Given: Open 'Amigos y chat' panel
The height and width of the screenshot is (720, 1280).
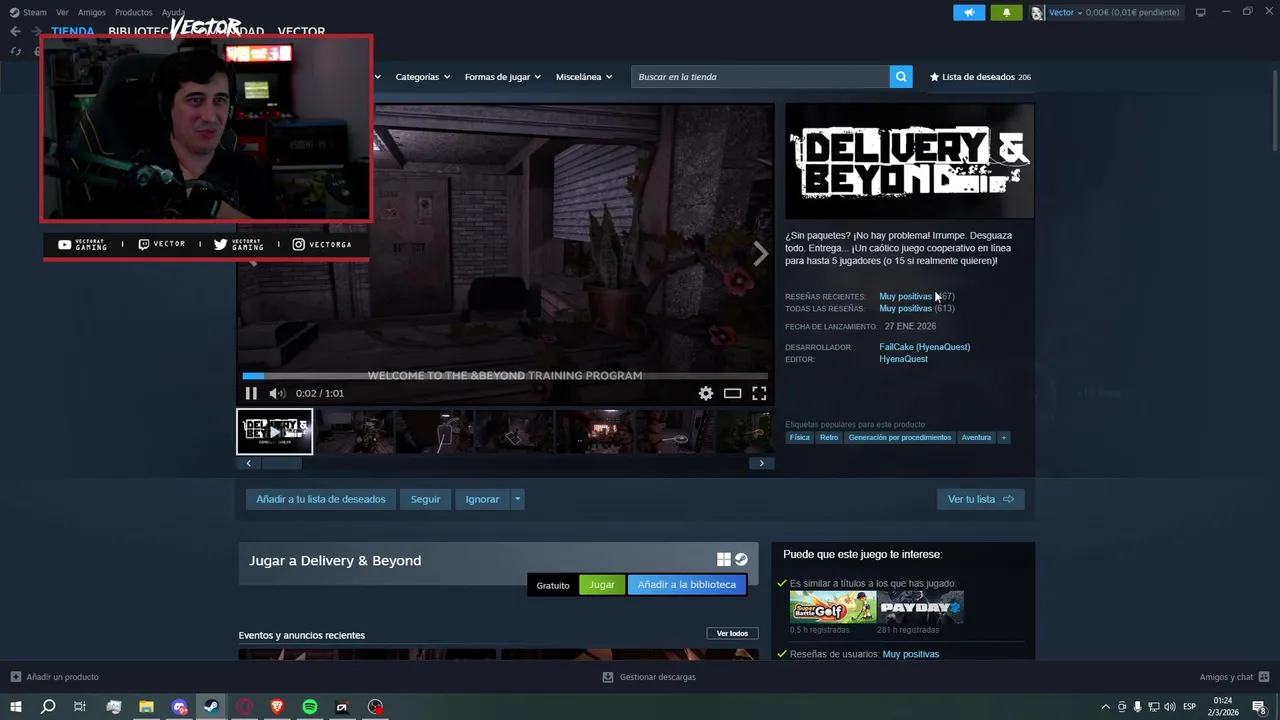Looking at the screenshot, I should tap(1235, 677).
